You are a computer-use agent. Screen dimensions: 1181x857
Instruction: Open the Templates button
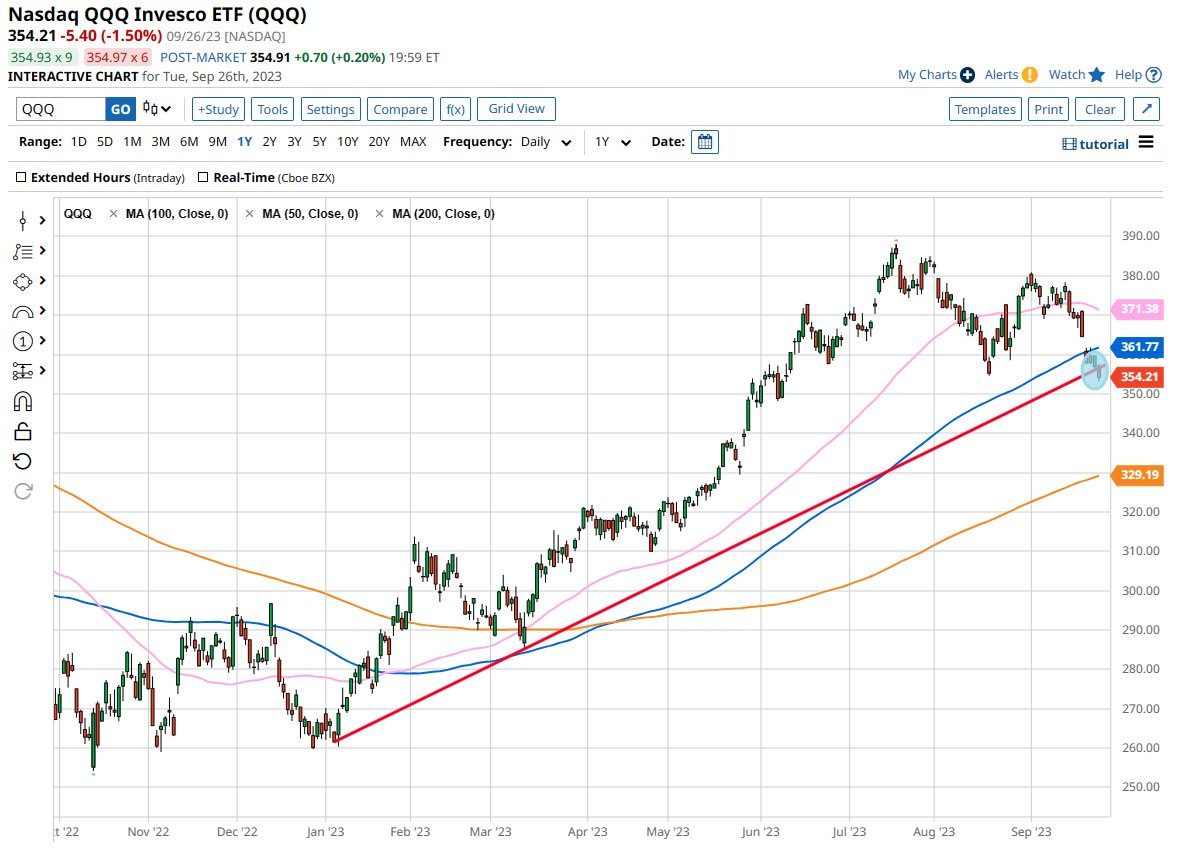pos(985,109)
